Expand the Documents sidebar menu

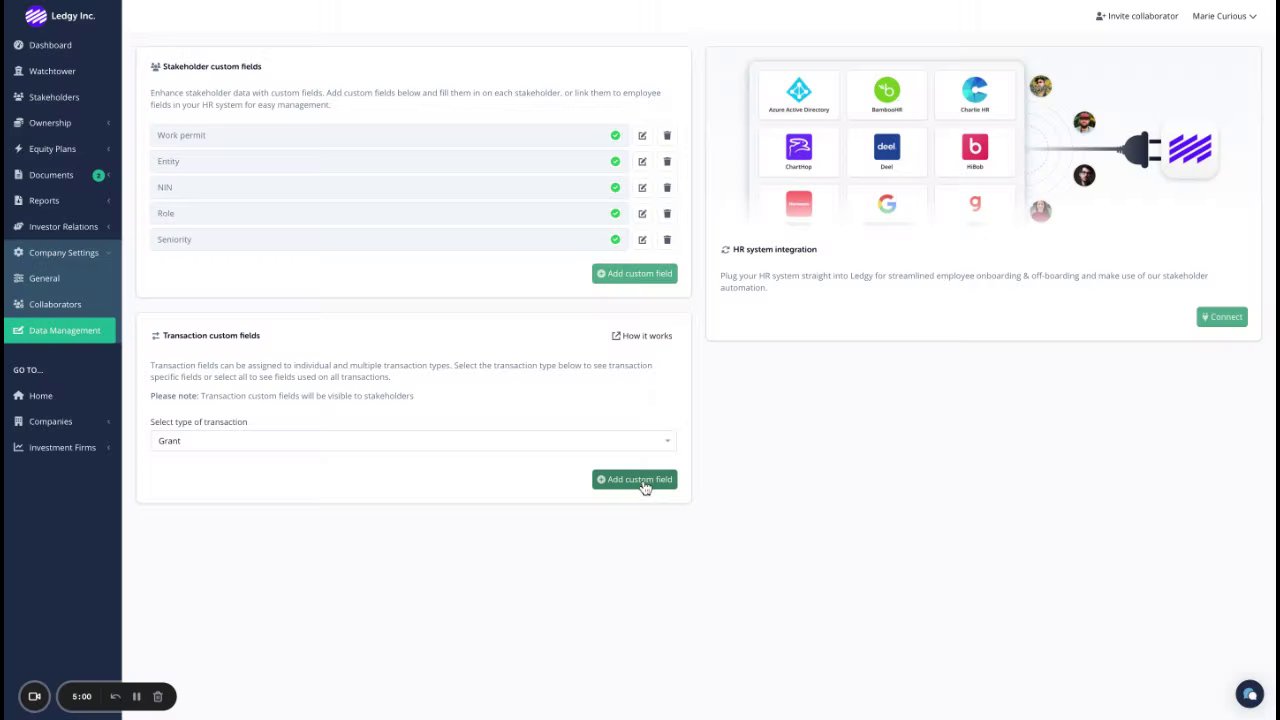click(61, 175)
